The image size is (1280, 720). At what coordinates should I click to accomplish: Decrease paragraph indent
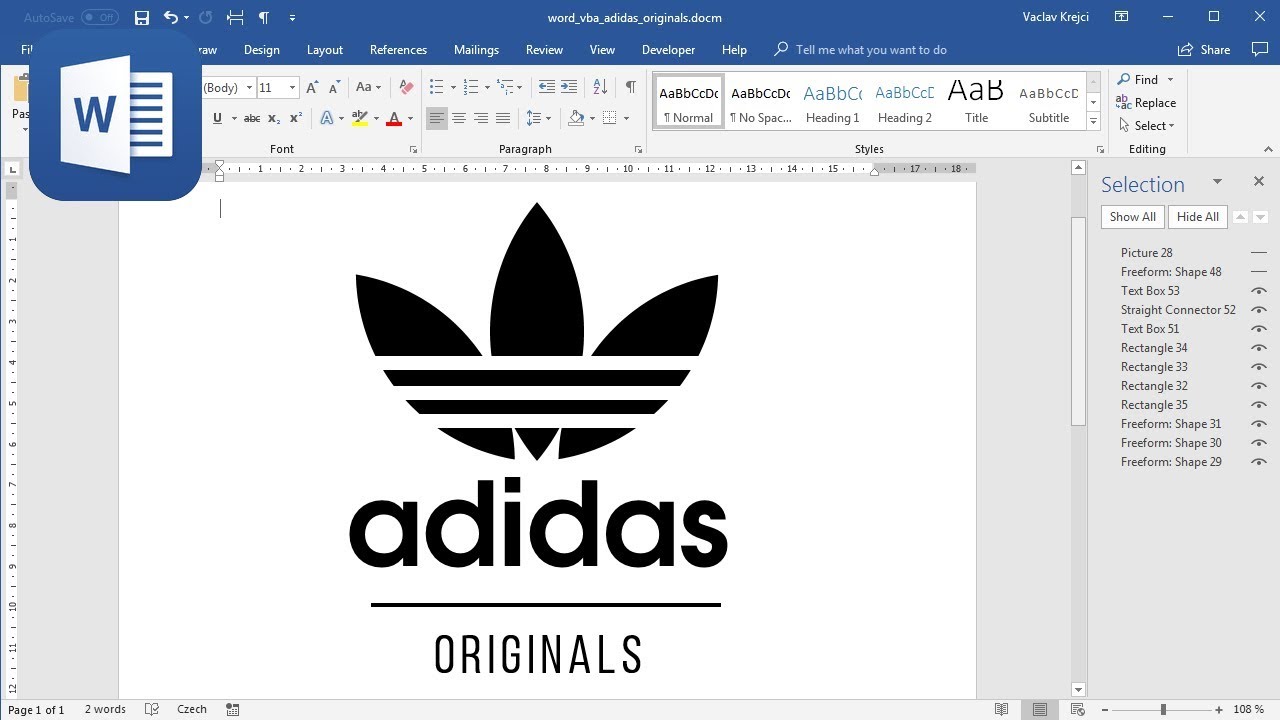(547, 88)
